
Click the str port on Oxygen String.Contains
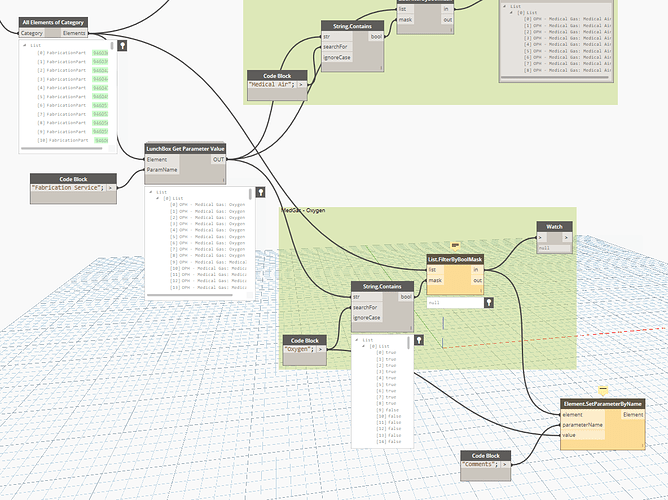pyautogui.click(x=367, y=297)
